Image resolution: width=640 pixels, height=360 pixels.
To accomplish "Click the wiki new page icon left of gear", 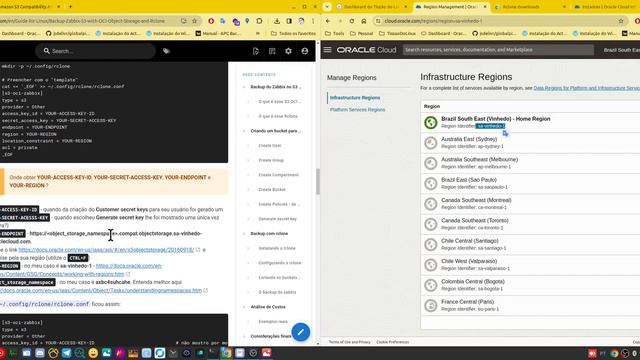I will [x=272, y=51].
